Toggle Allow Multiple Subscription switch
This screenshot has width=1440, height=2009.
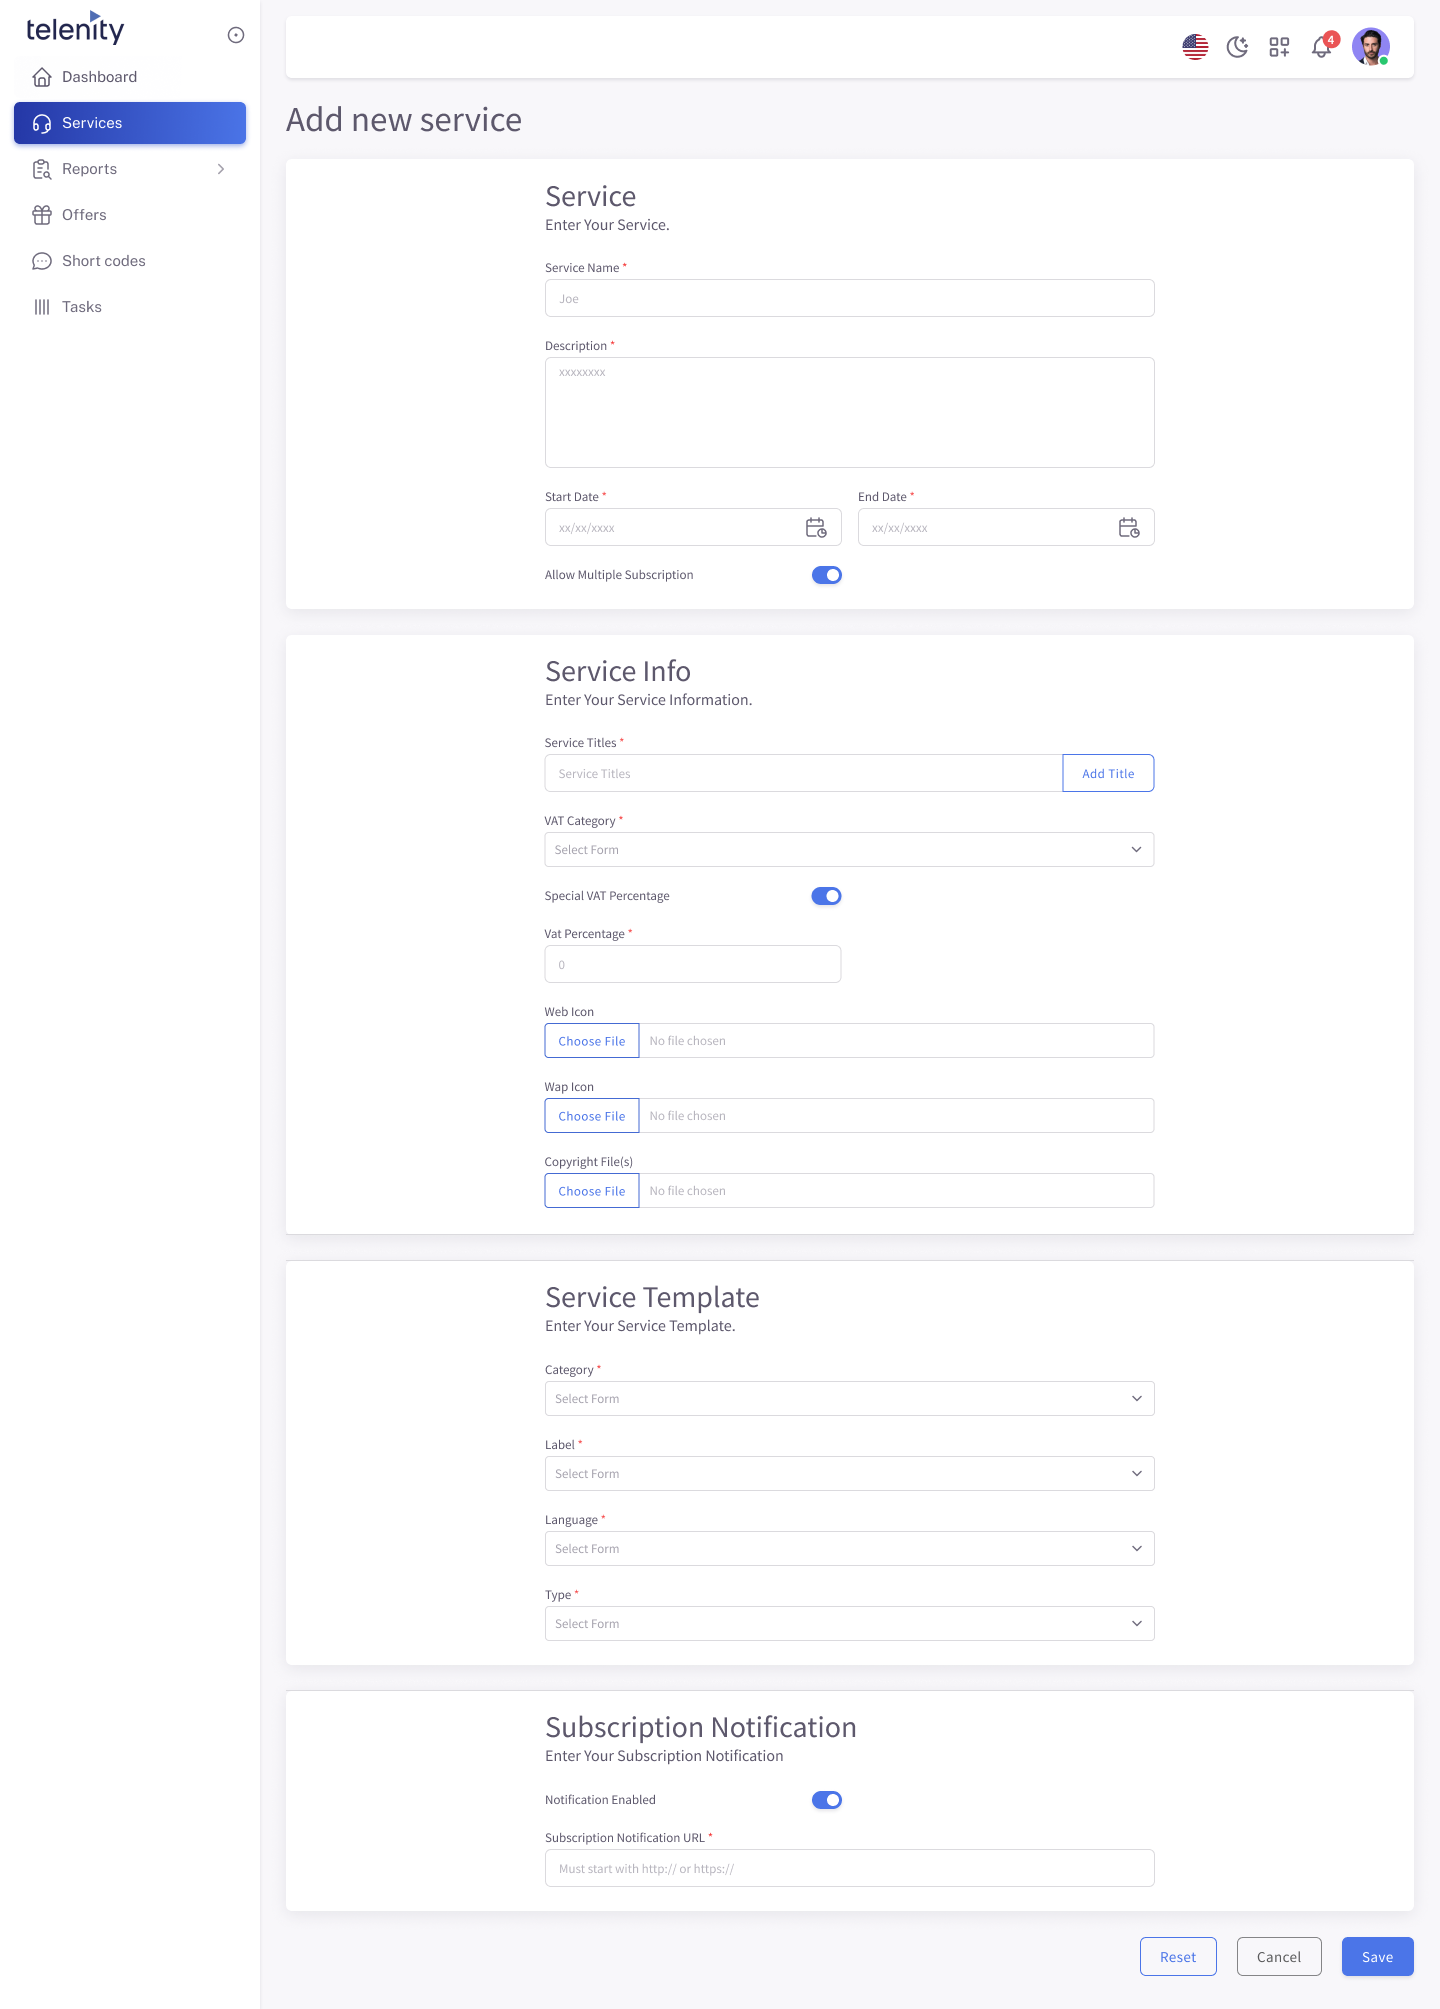[x=827, y=575]
